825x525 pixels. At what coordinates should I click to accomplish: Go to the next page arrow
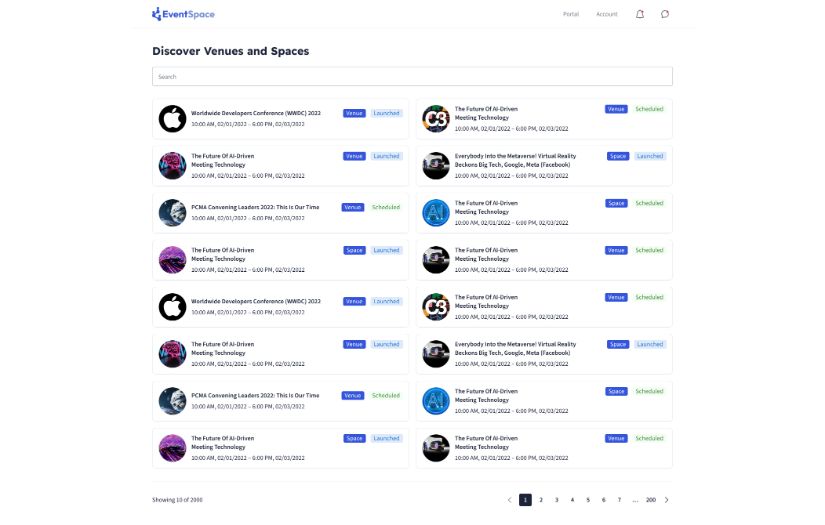pos(667,500)
